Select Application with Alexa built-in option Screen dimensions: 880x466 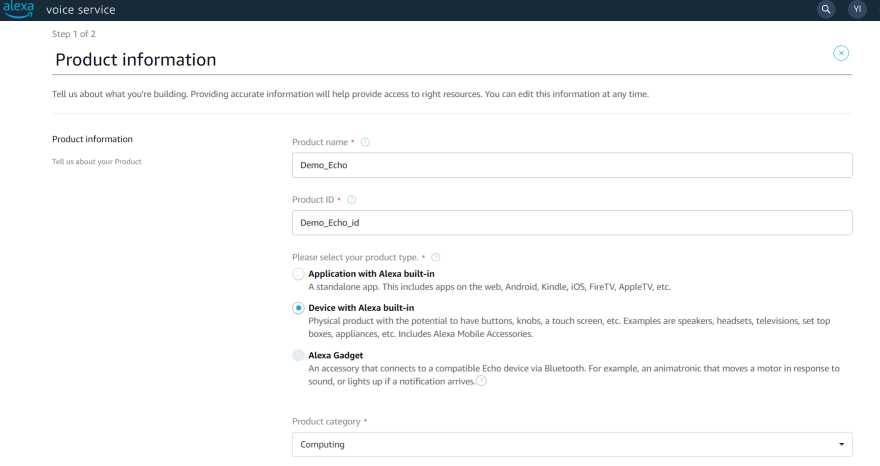(298, 274)
